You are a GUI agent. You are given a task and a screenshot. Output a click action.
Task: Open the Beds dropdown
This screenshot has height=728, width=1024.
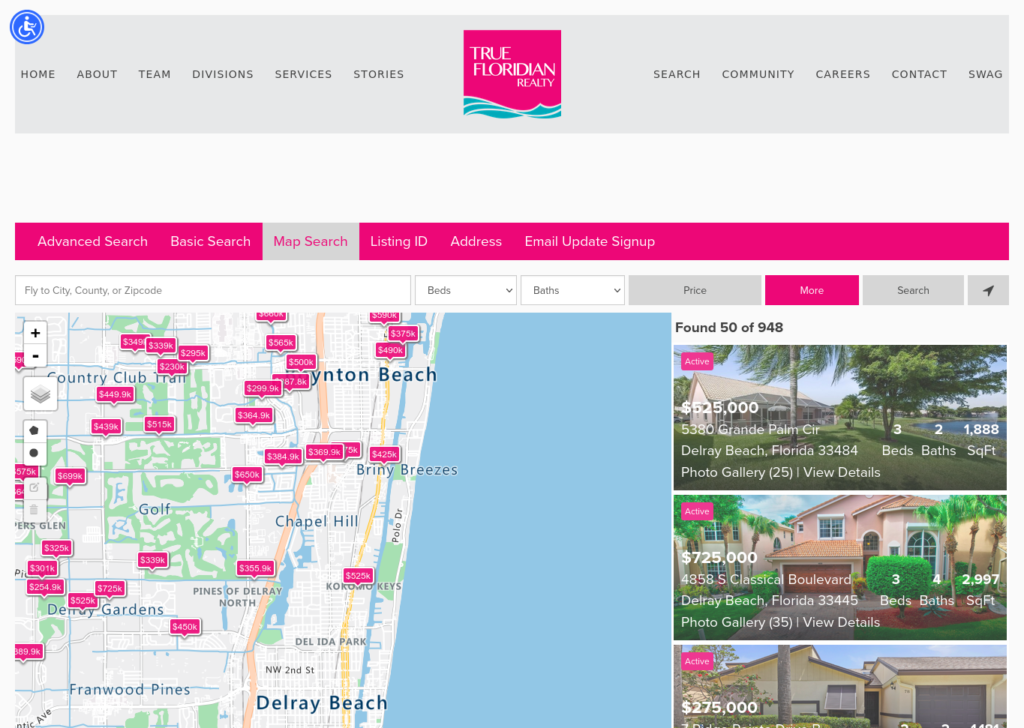(x=466, y=291)
